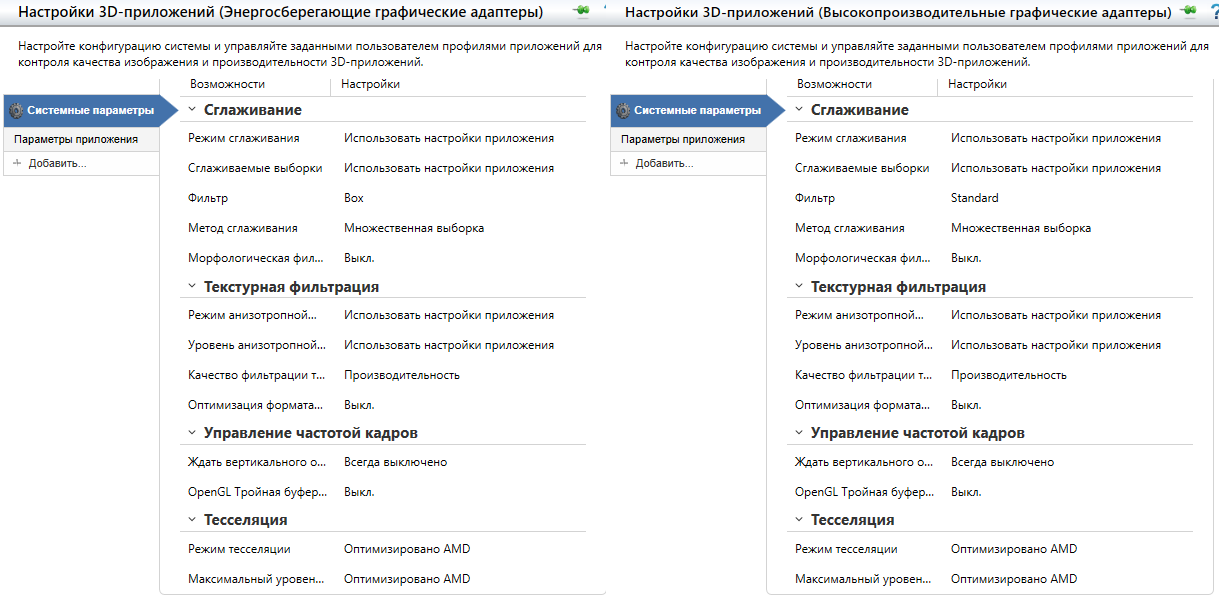
Task: Open Режим анизотропной value in high-performance panel
Action: click(x=1056, y=315)
